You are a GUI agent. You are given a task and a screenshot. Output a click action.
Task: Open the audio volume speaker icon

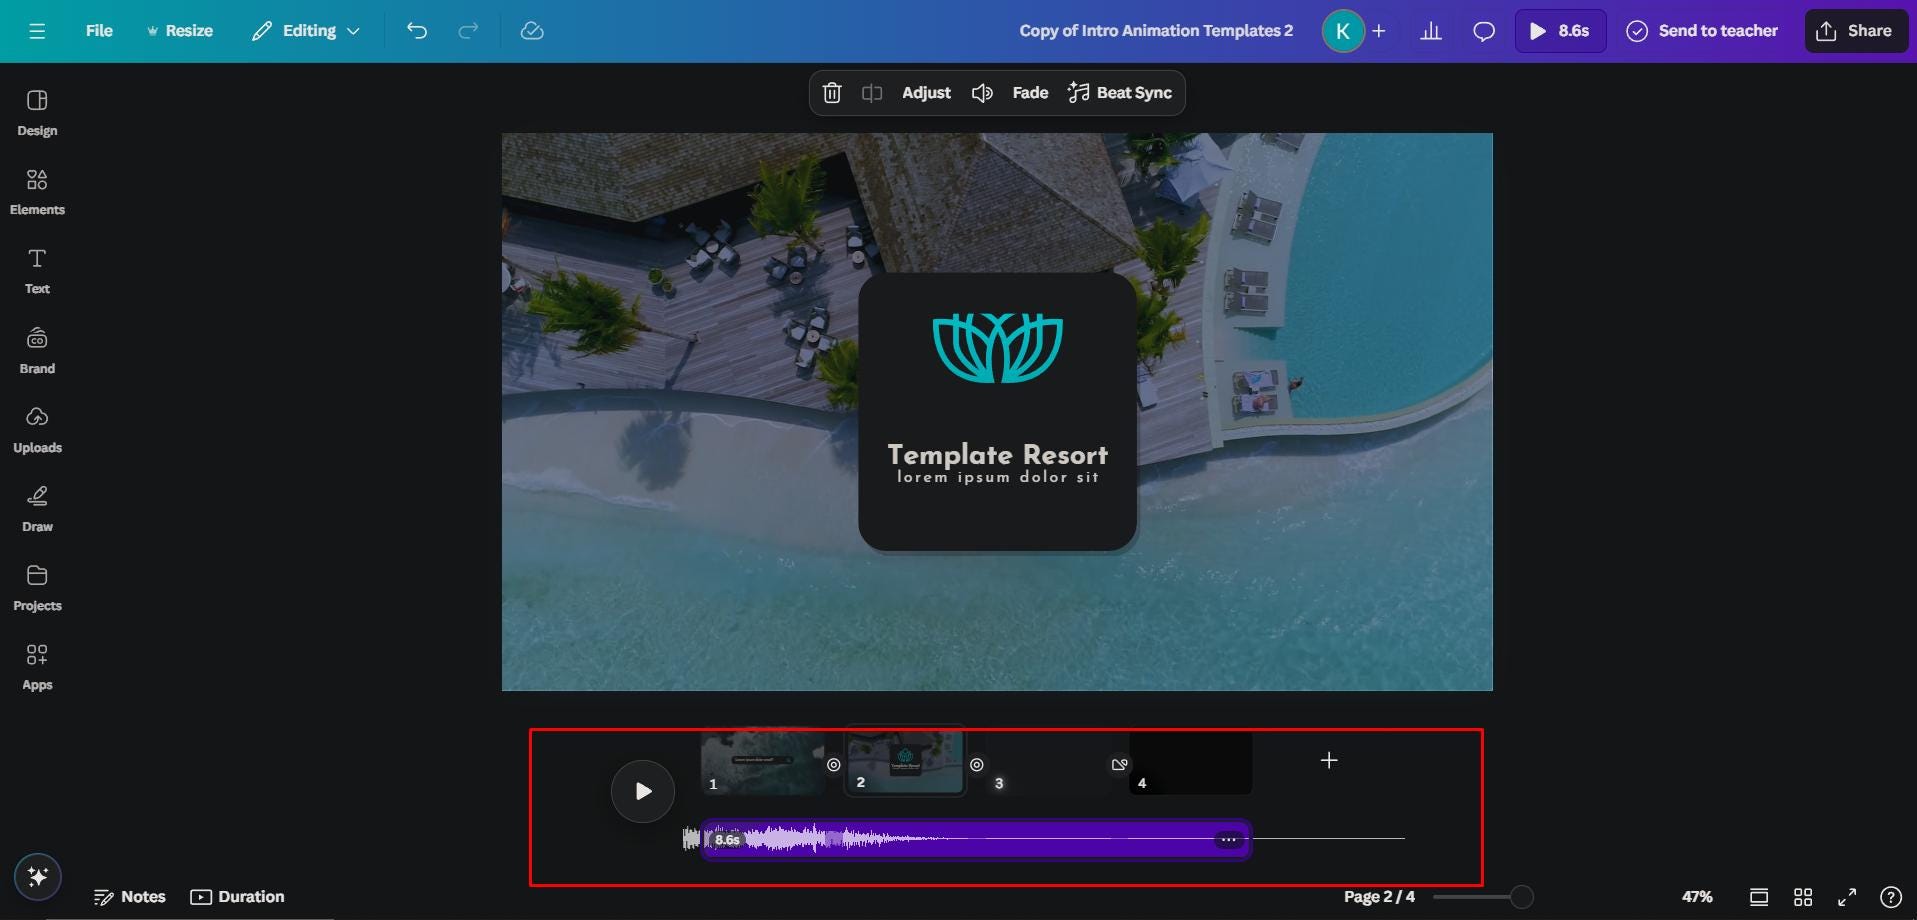[x=982, y=93]
